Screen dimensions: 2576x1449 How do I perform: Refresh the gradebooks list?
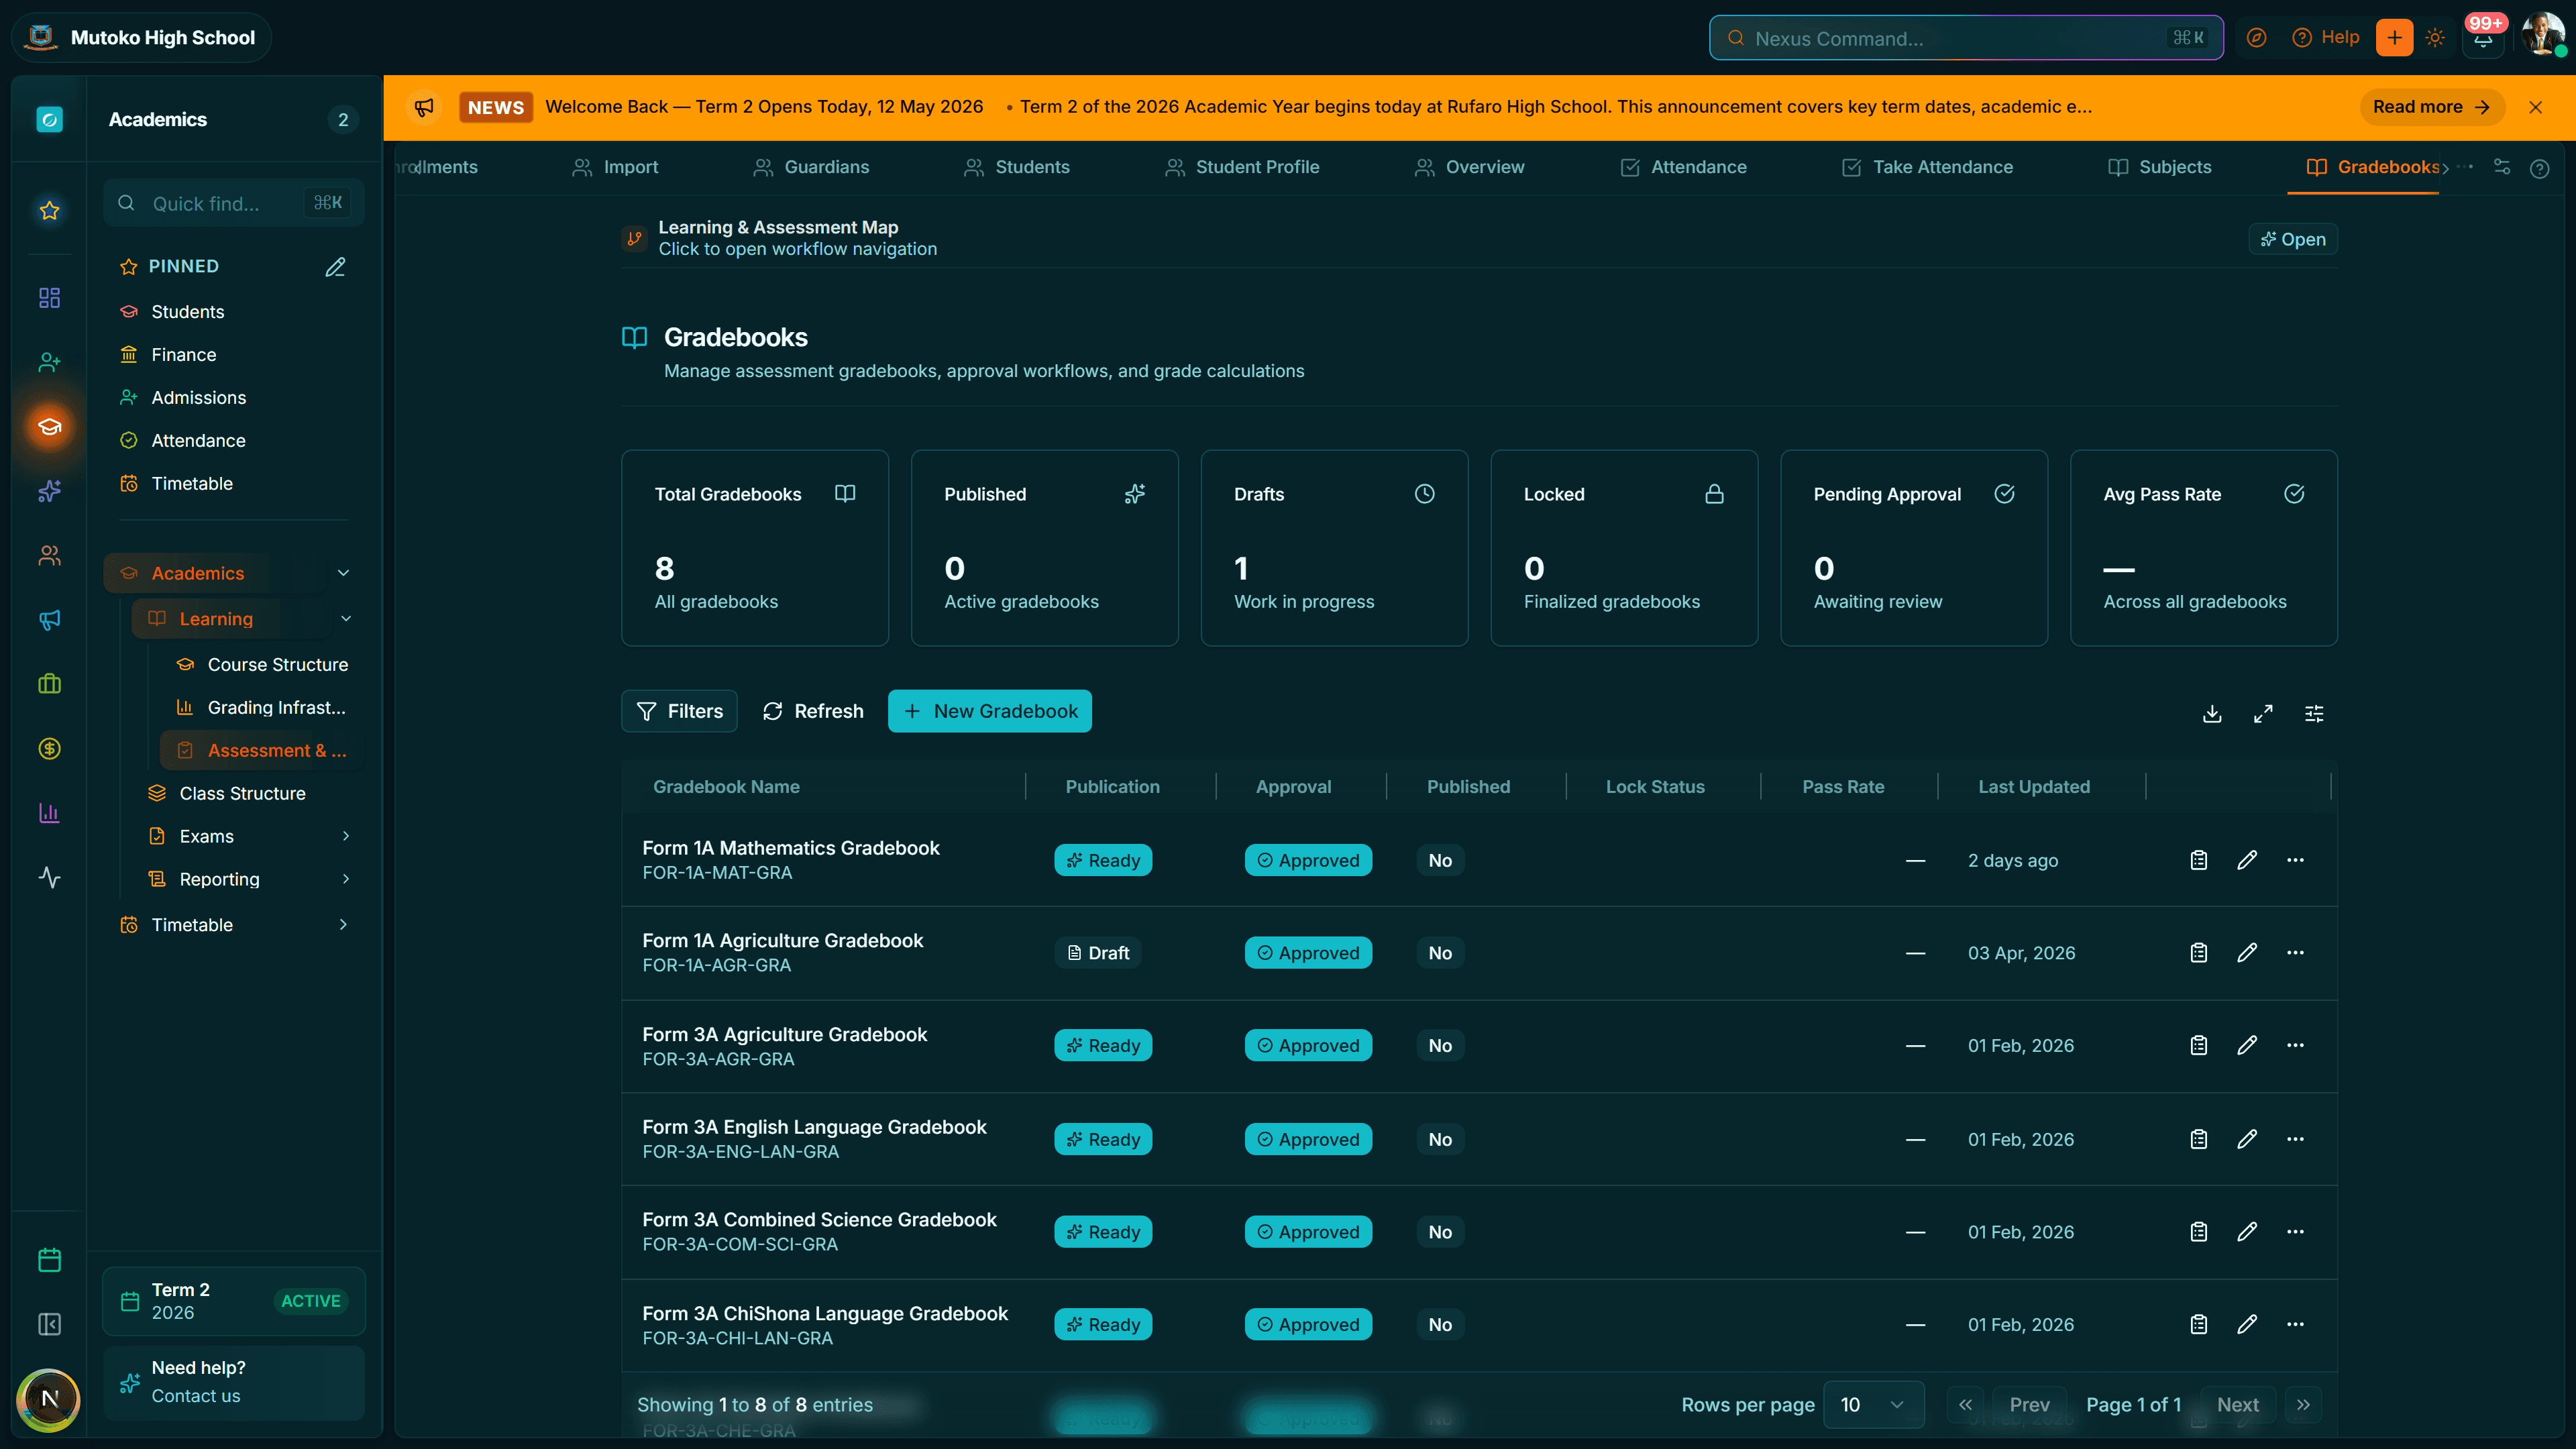point(813,711)
